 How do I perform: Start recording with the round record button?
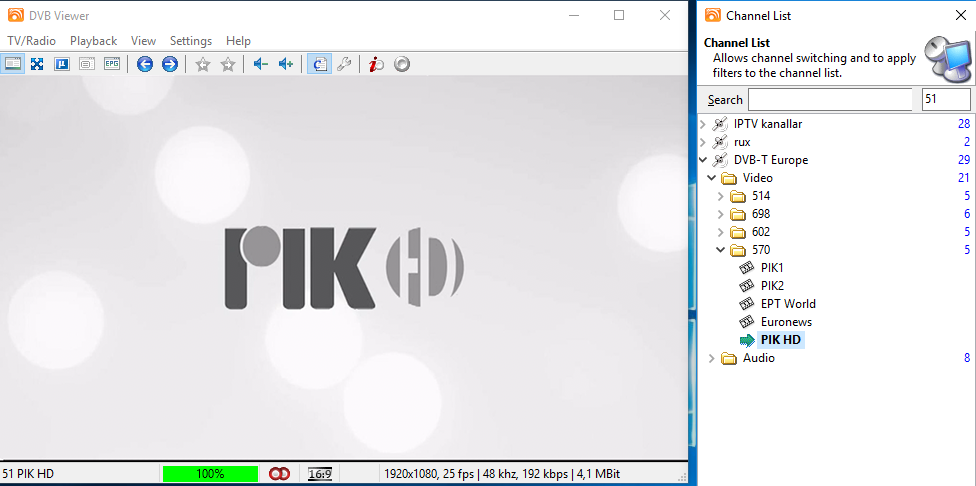[x=402, y=63]
